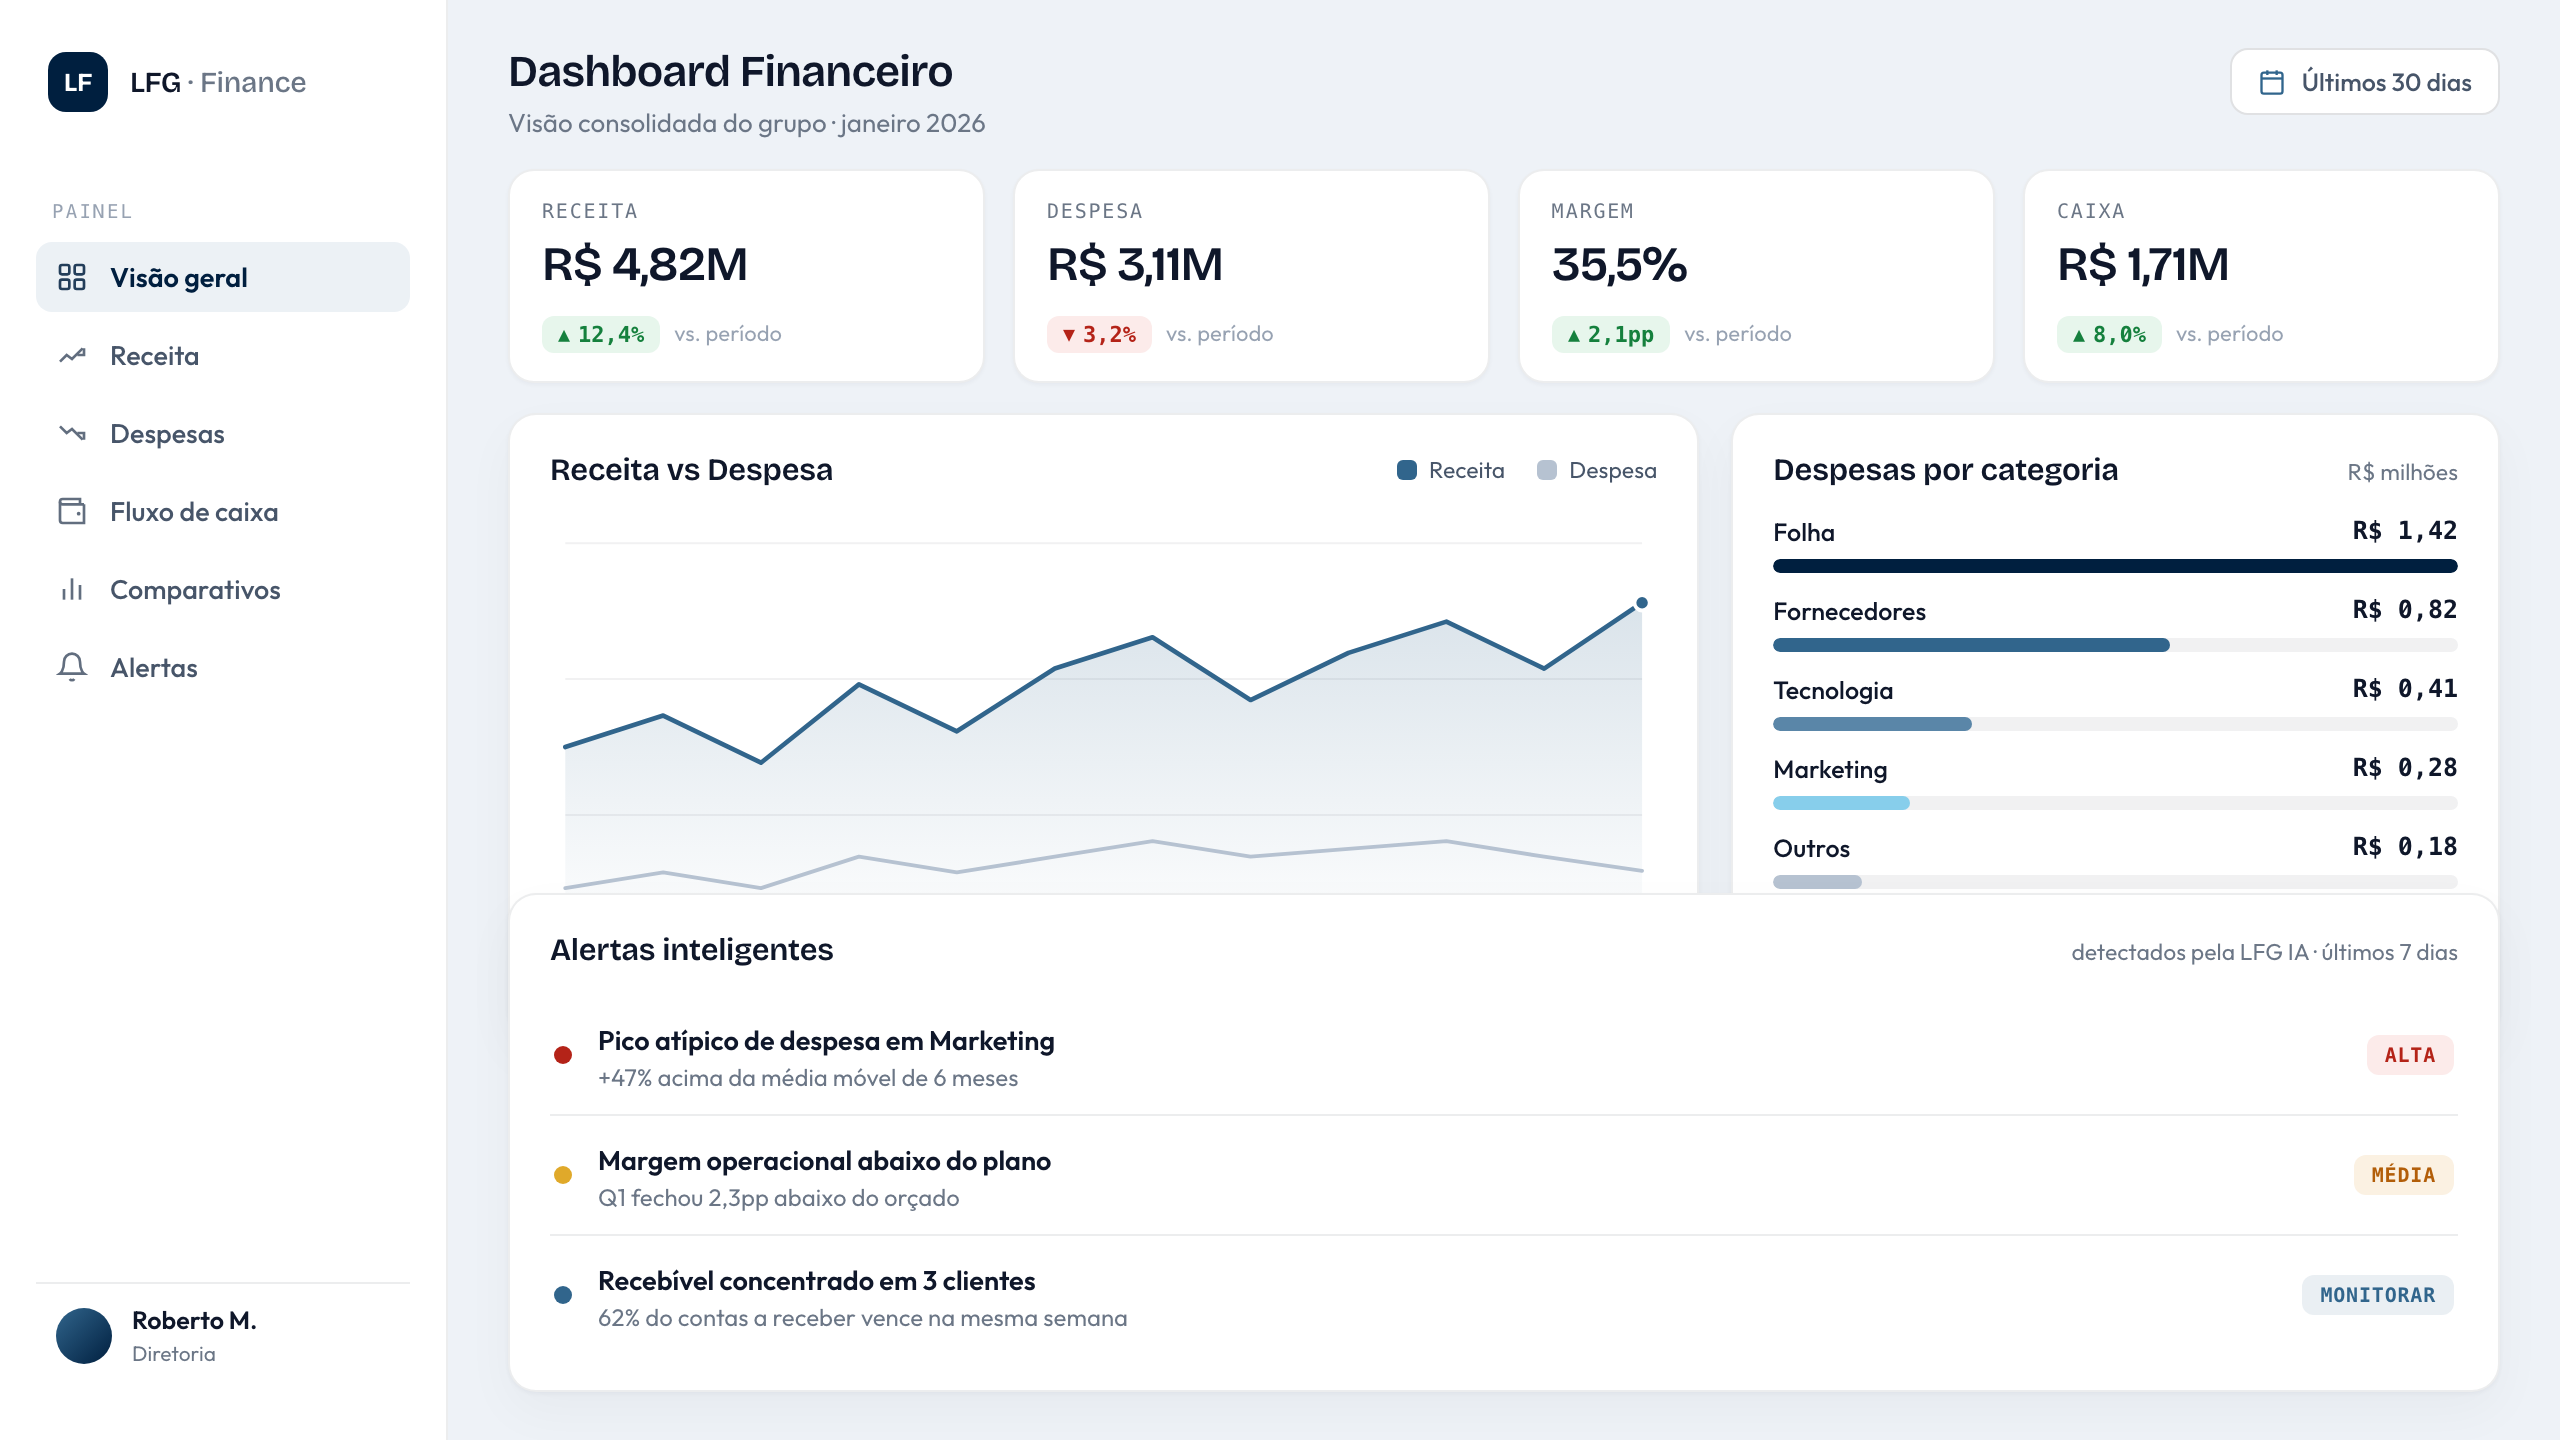The image size is (2560, 1440).
Task: Click the last data point on Receita line
Action: click(1642, 603)
